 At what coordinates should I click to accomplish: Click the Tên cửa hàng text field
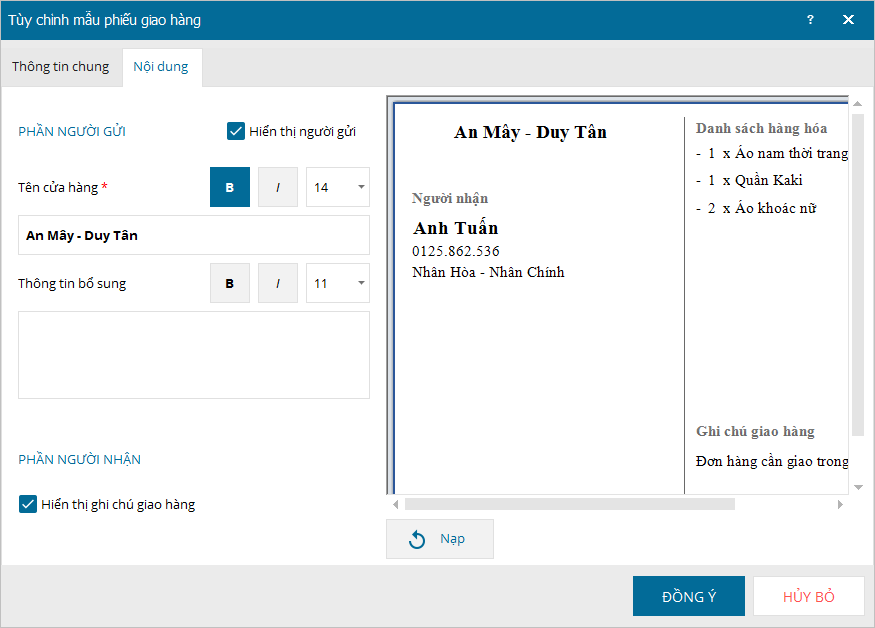[x=194, y=235]
